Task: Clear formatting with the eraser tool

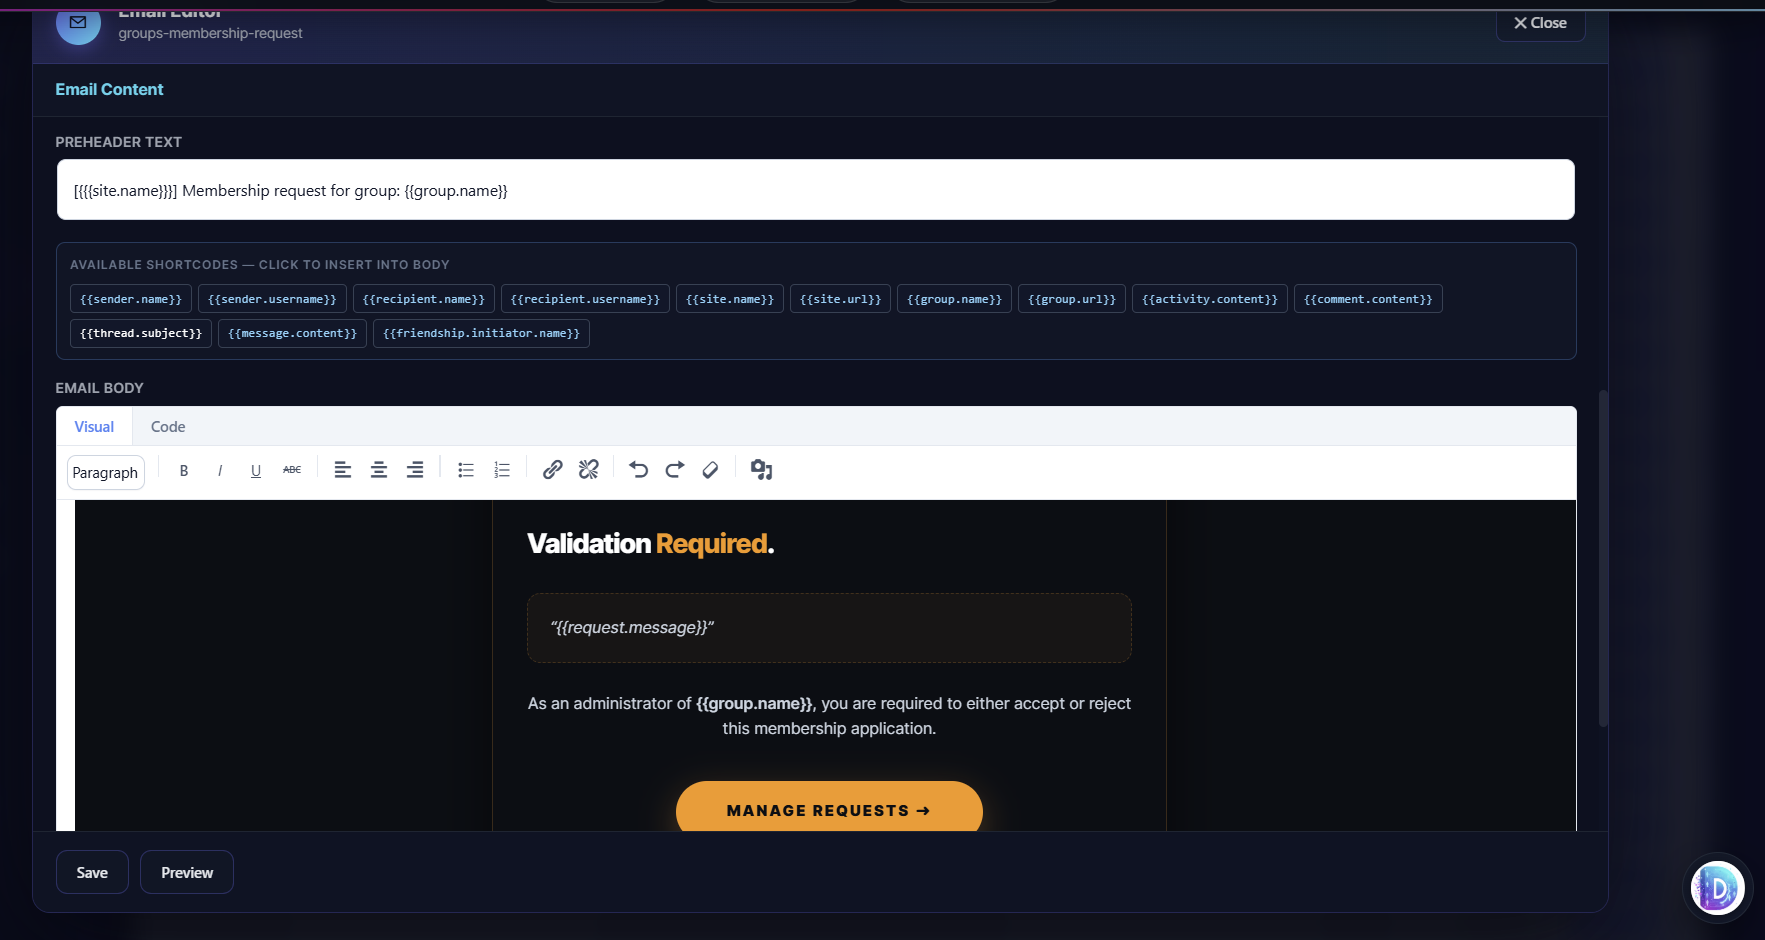Action: 710,469
